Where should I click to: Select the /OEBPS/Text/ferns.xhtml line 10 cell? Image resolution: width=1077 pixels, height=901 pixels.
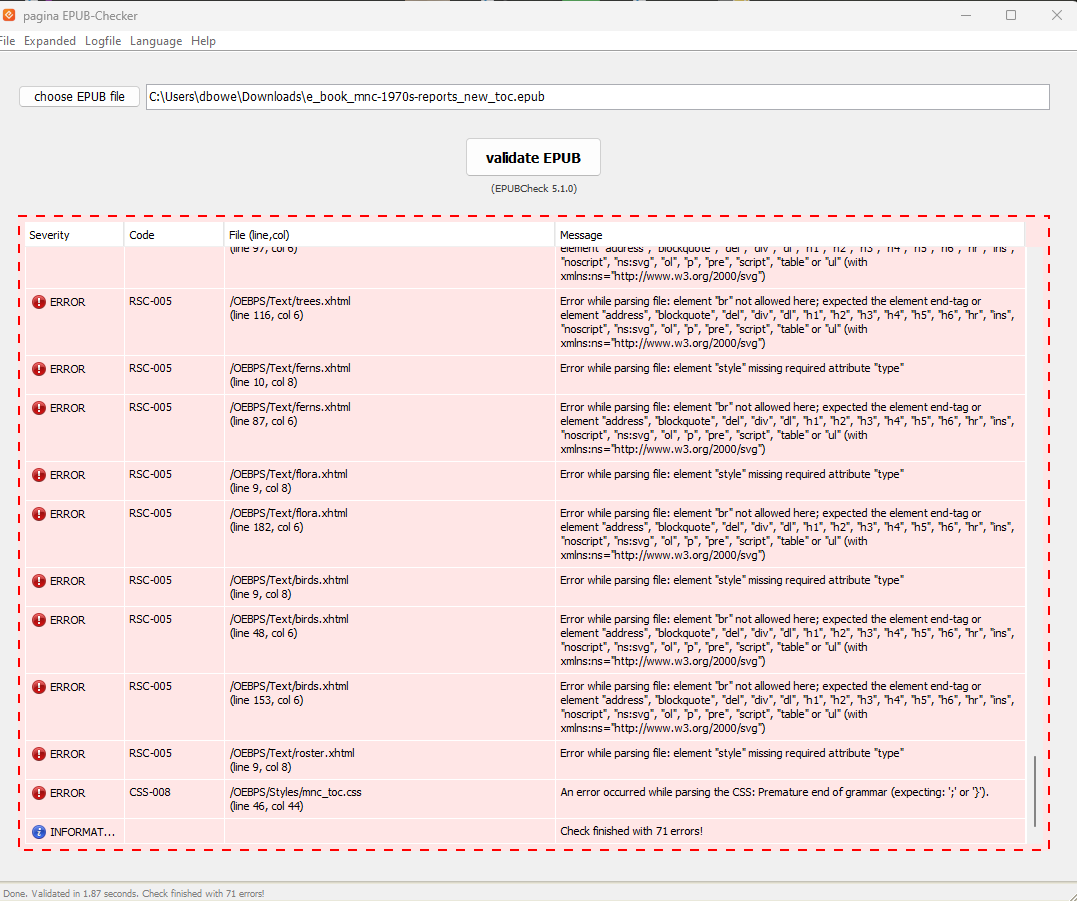389,375
